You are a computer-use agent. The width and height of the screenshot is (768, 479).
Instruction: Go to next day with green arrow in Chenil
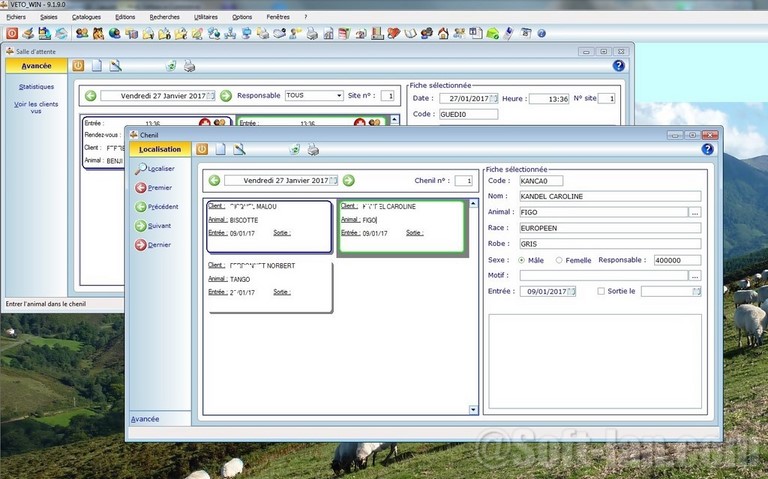click(348, 181)
